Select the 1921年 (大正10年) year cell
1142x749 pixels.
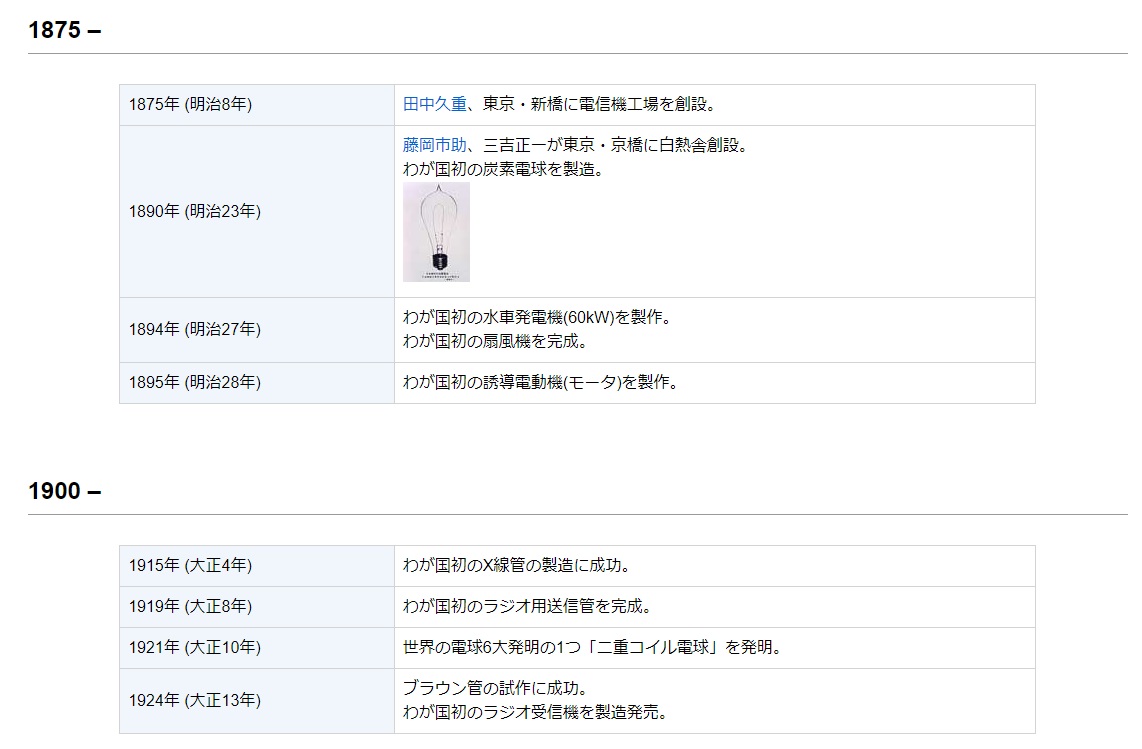pos(194,648)
